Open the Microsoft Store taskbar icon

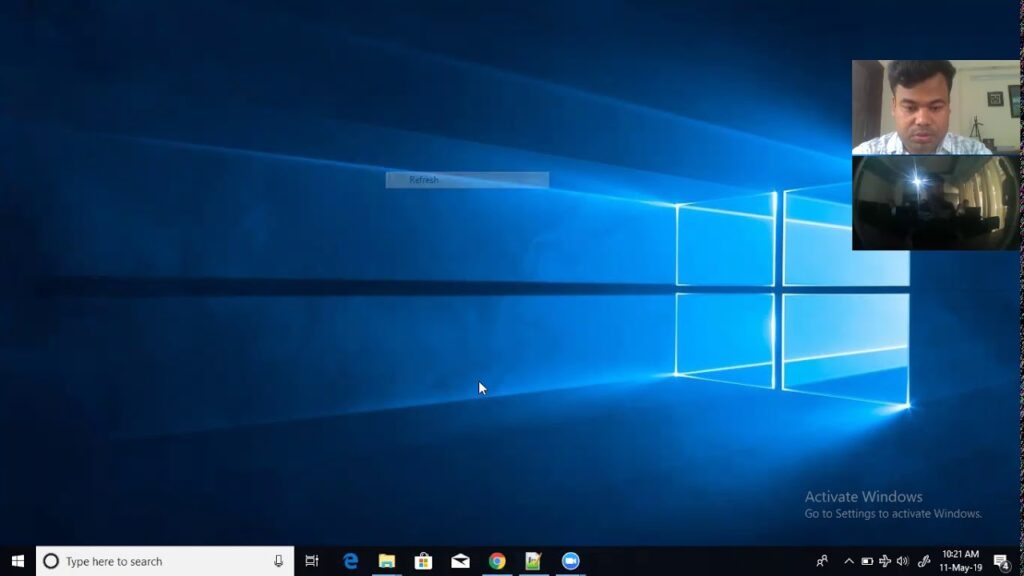(423, 561)
